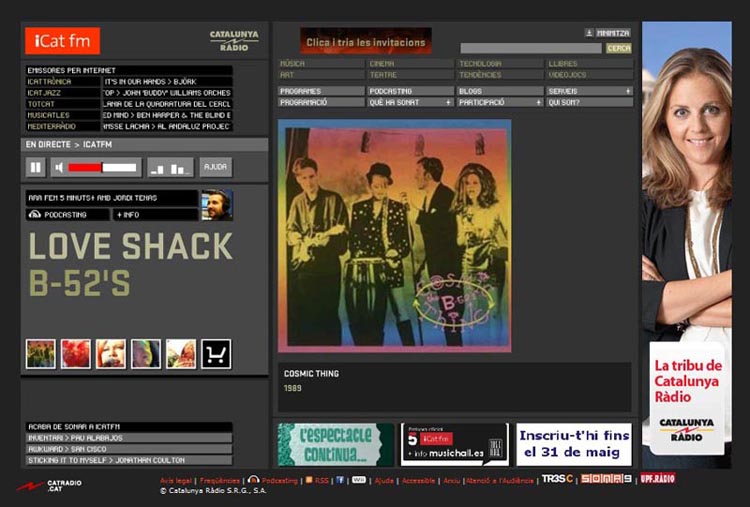Click the Cerca search button
Screen dimensions: 750x507
click(x=619, y=48)
